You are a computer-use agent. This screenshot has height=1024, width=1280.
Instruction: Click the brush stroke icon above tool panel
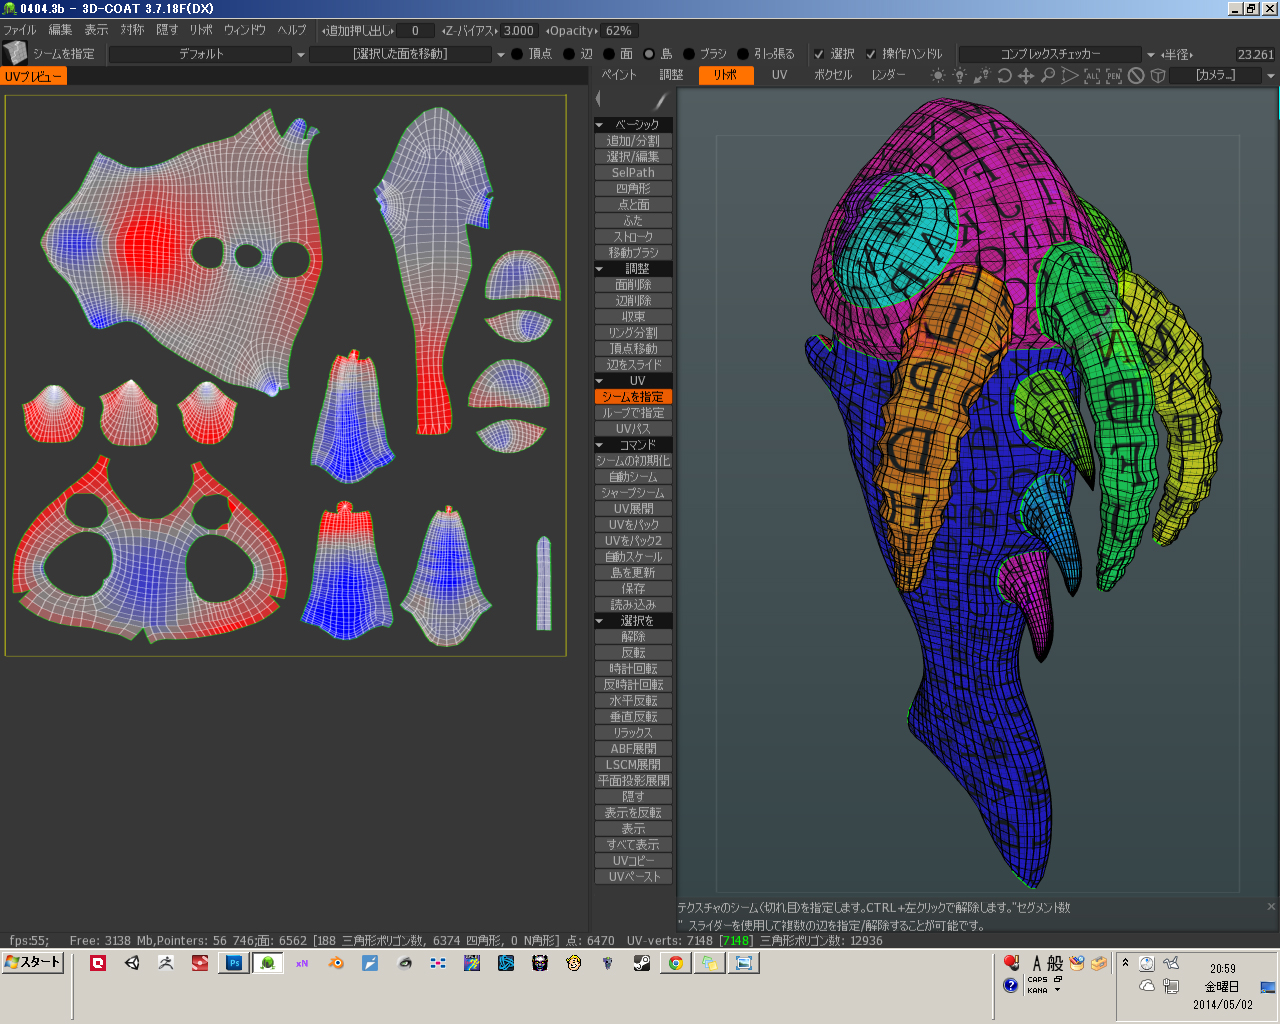pyautogui.click(x=661, y=100)
